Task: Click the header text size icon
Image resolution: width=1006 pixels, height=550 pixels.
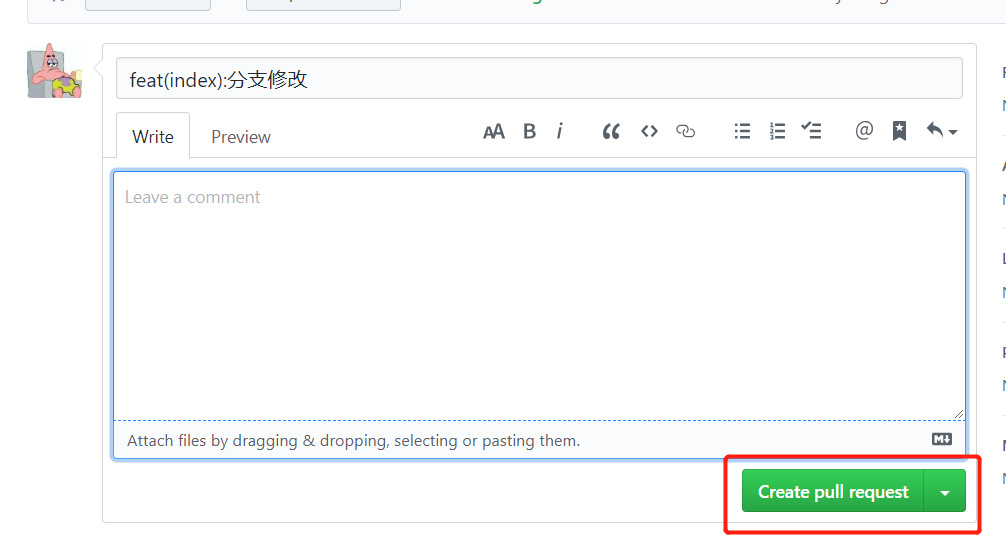Action: click(x=493, y=131)
